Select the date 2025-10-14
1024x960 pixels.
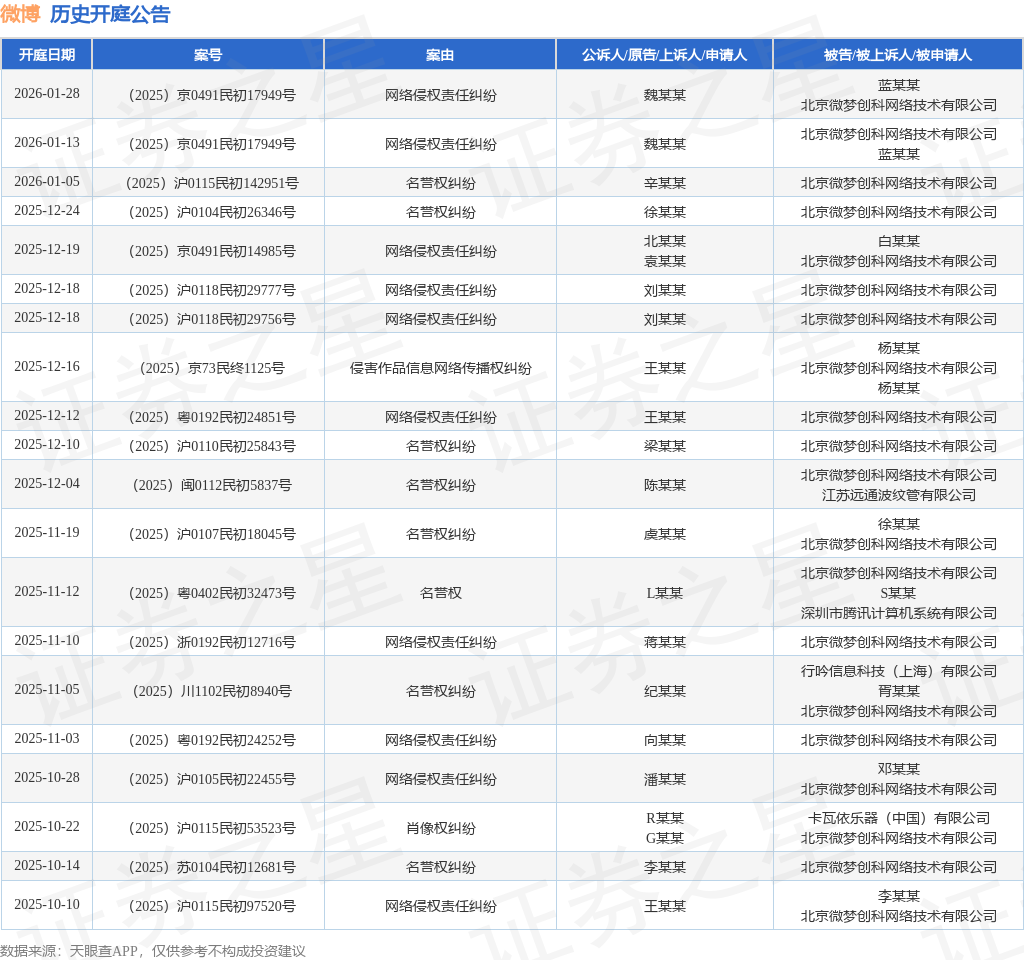point(47,865)
